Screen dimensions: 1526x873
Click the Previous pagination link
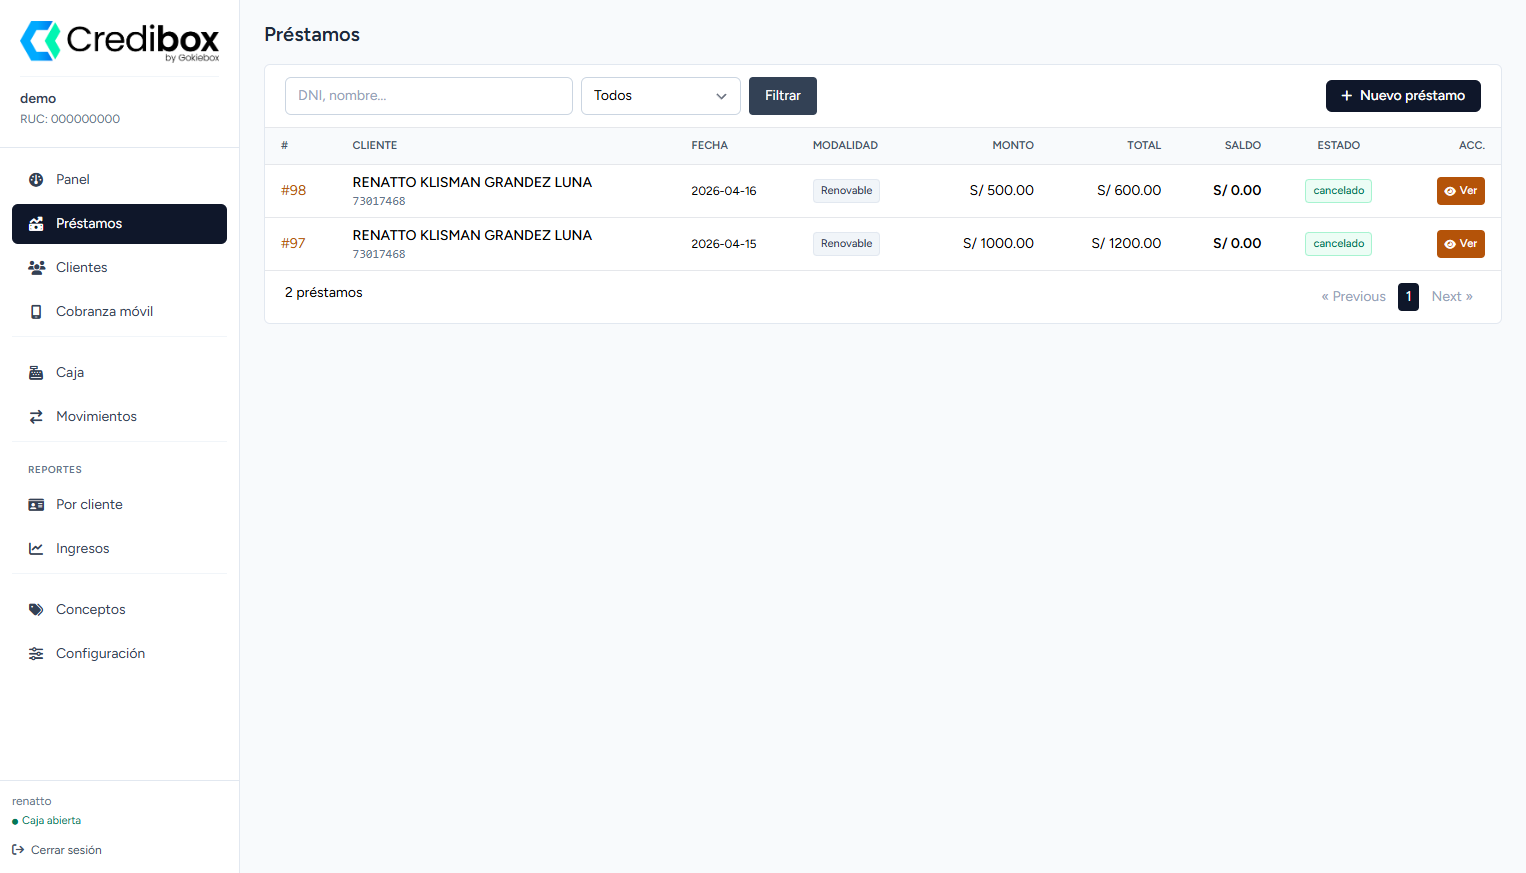point(1354,297)
